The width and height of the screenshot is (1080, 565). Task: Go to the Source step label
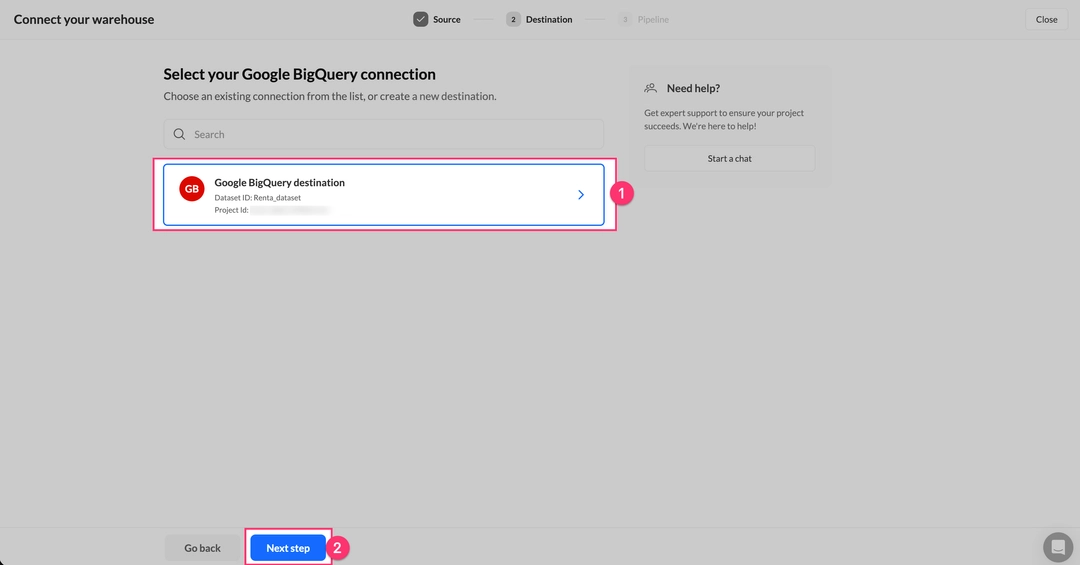(x=446, y=19)
